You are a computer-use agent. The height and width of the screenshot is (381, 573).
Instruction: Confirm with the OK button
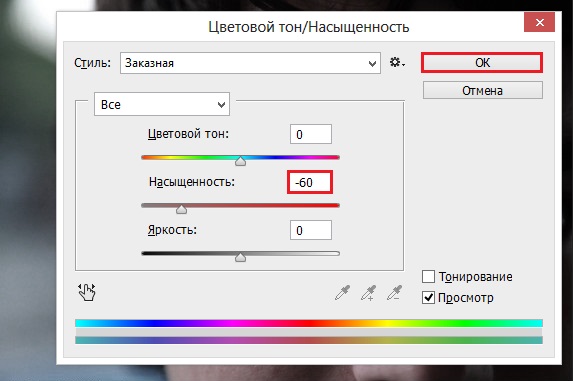coord(482,62)
